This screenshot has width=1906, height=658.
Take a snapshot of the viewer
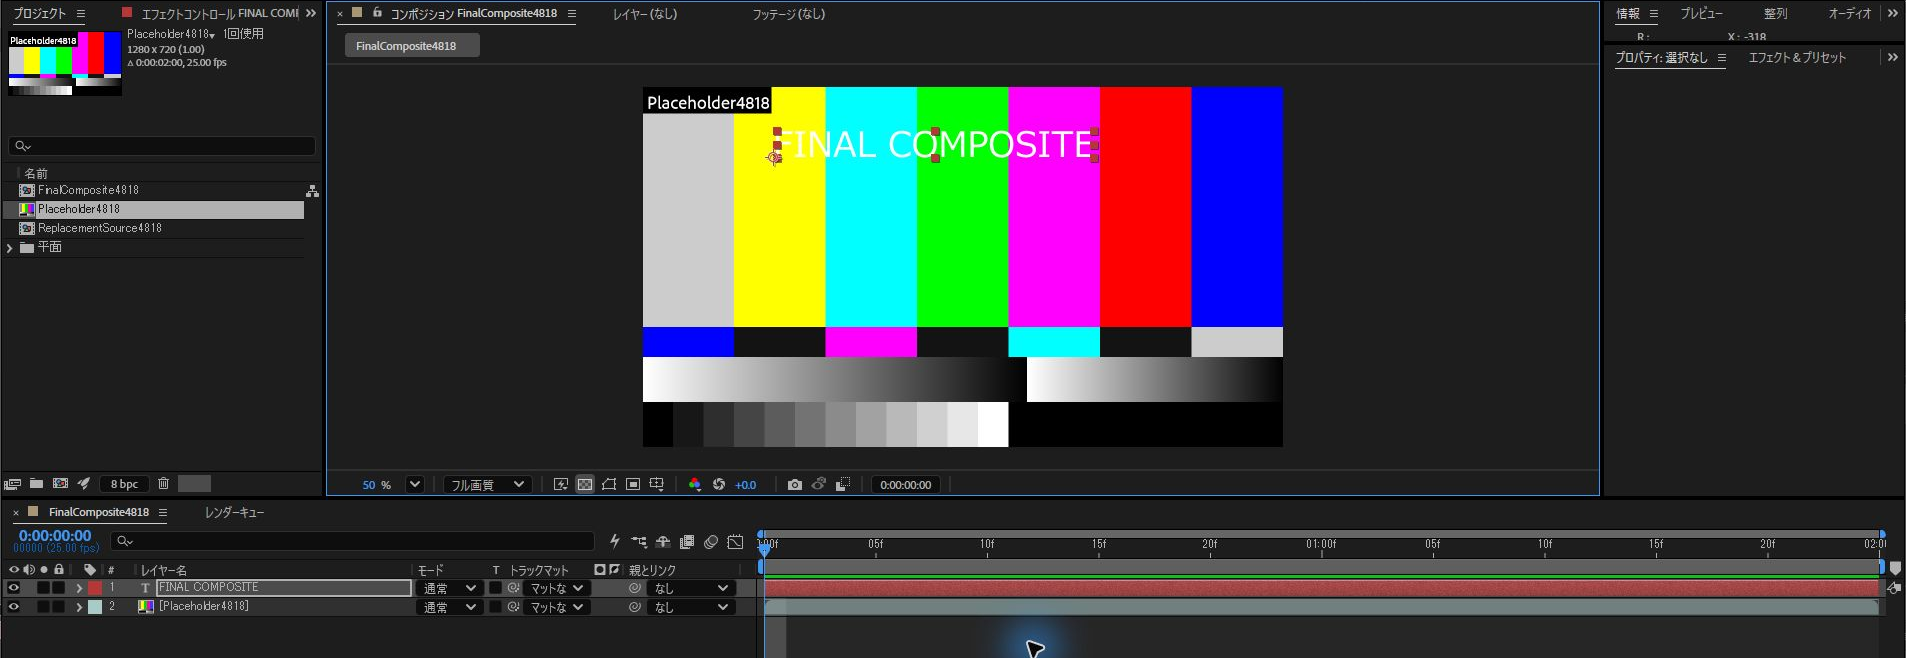pos(795,485)
